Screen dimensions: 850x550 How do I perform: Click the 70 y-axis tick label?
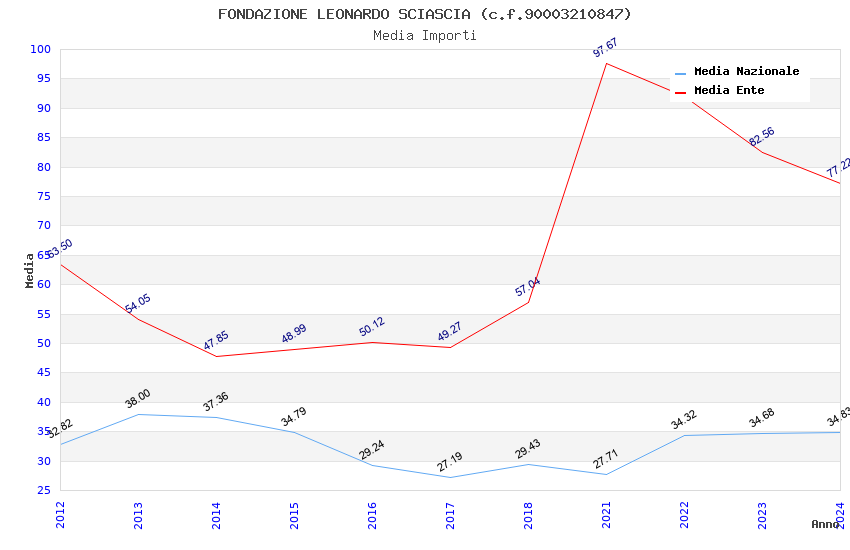44,225
